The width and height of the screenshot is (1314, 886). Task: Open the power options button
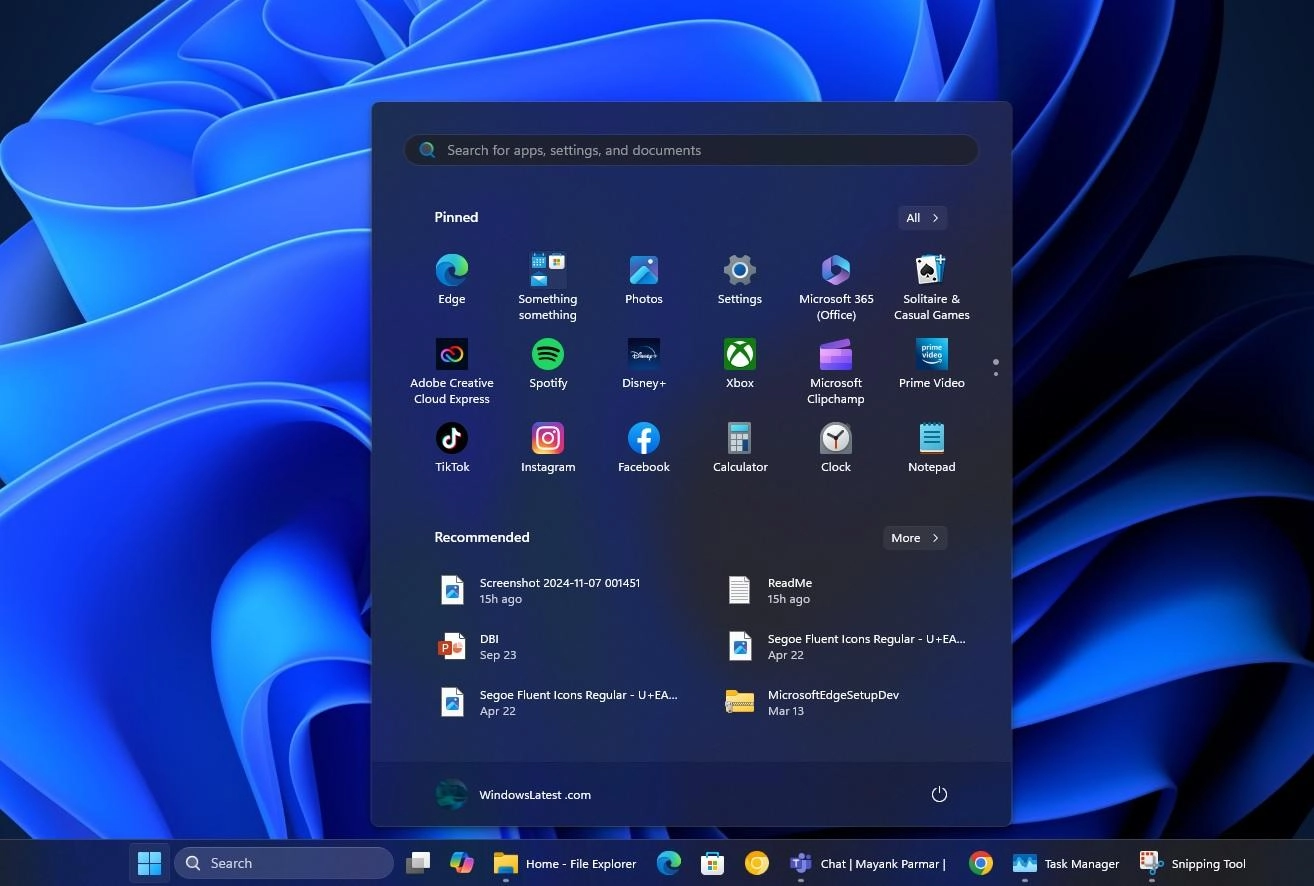tap(938, 793)
